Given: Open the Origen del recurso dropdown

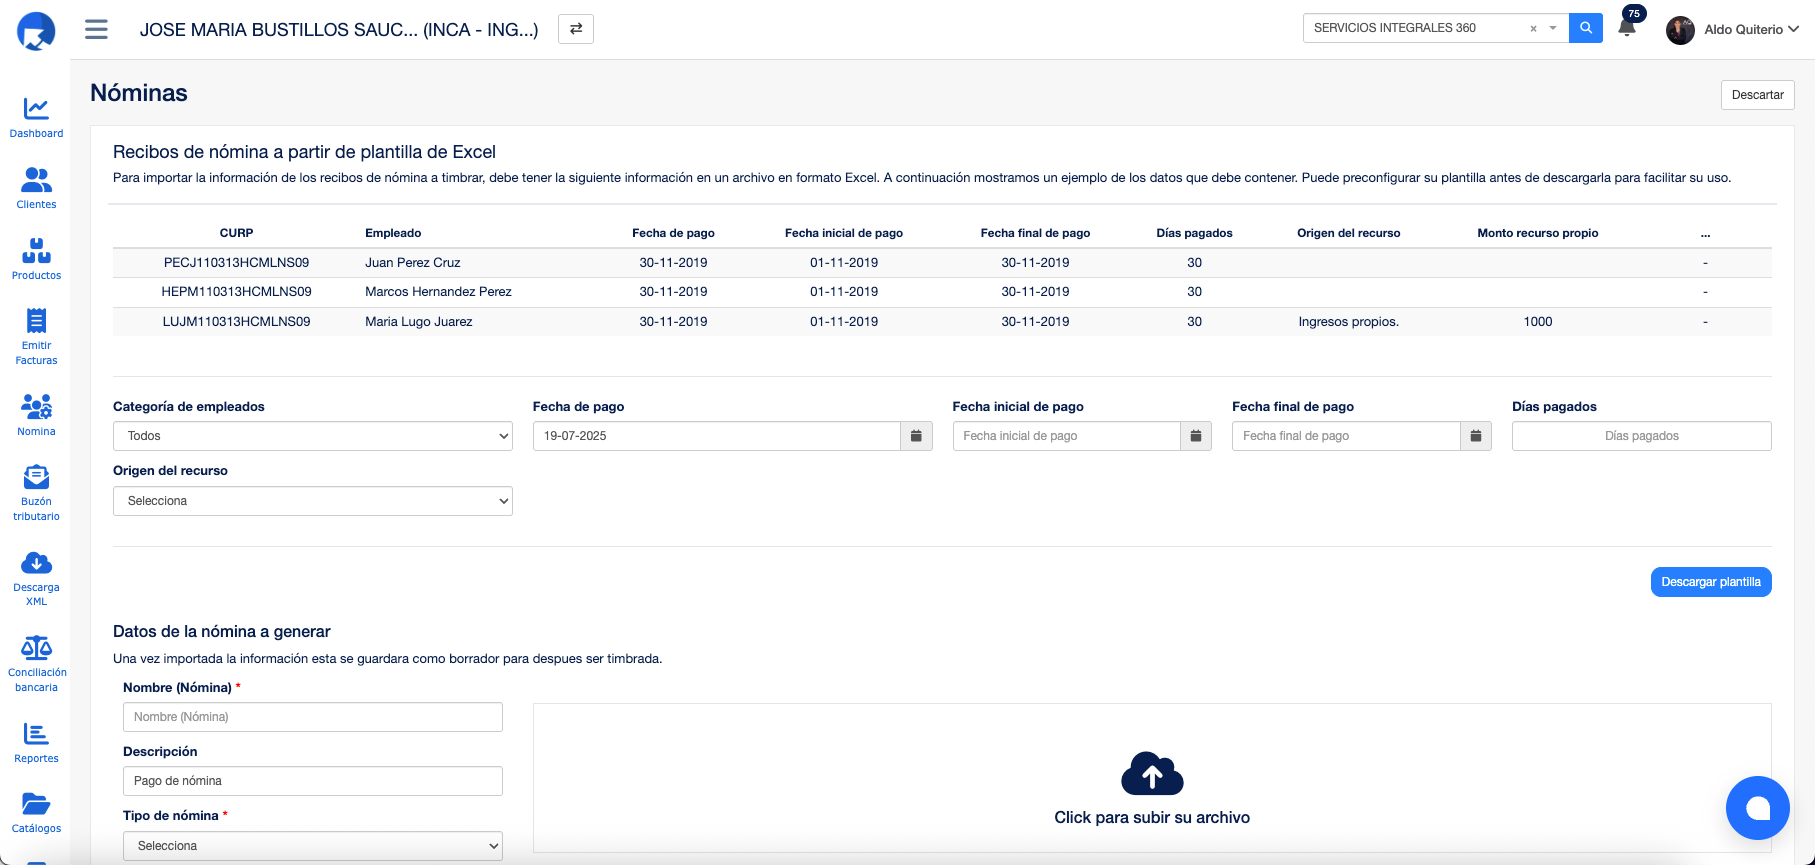Looking at the screenshot, I should (x=312, y=501).
